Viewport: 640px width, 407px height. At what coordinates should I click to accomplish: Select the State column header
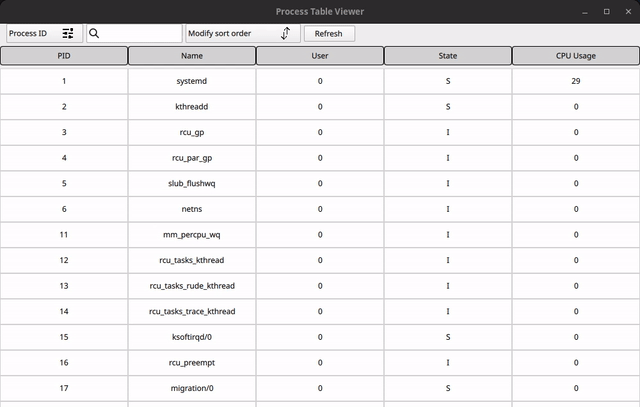point(448,56)
